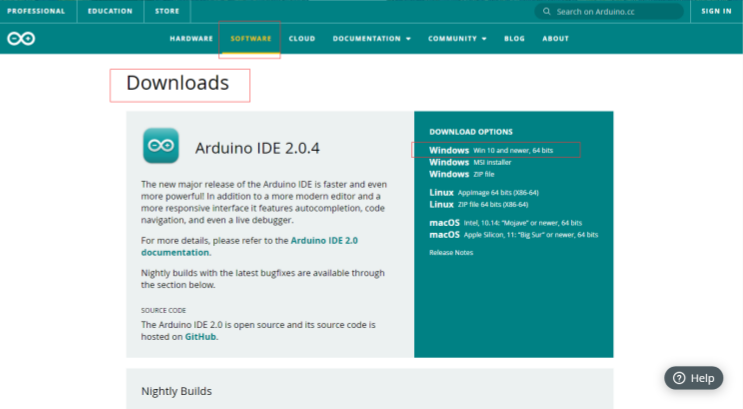This screenshot has height=409, width=743.
Task: Download the Windows ZIP file
Action: coord(462,174)
